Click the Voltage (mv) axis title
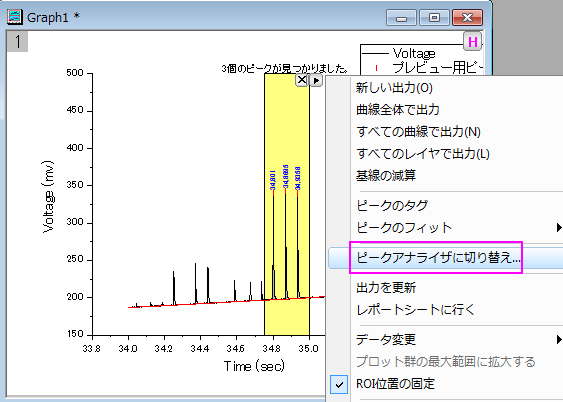 [x=48, y=197]
